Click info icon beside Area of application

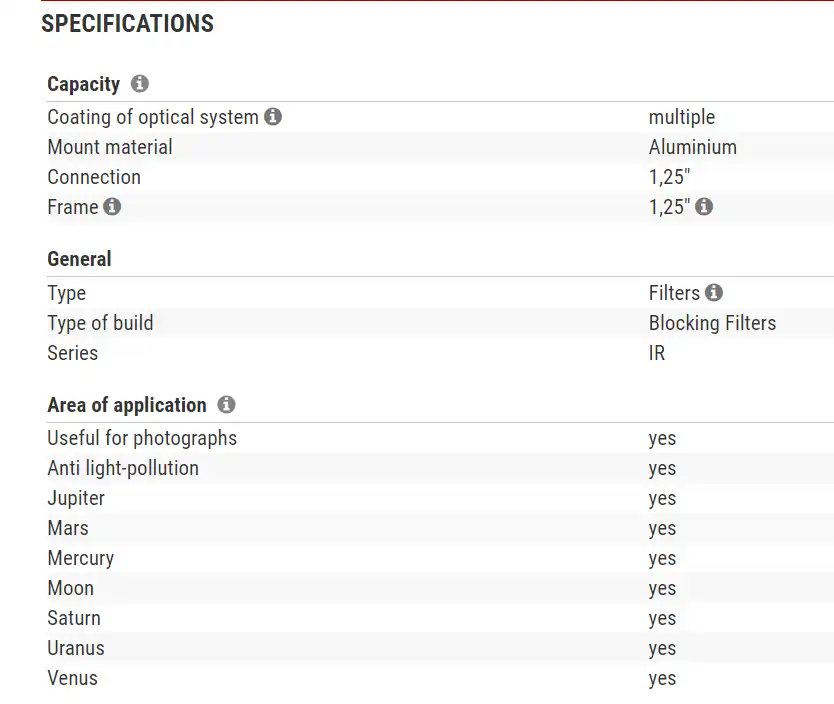coord(227,405)
